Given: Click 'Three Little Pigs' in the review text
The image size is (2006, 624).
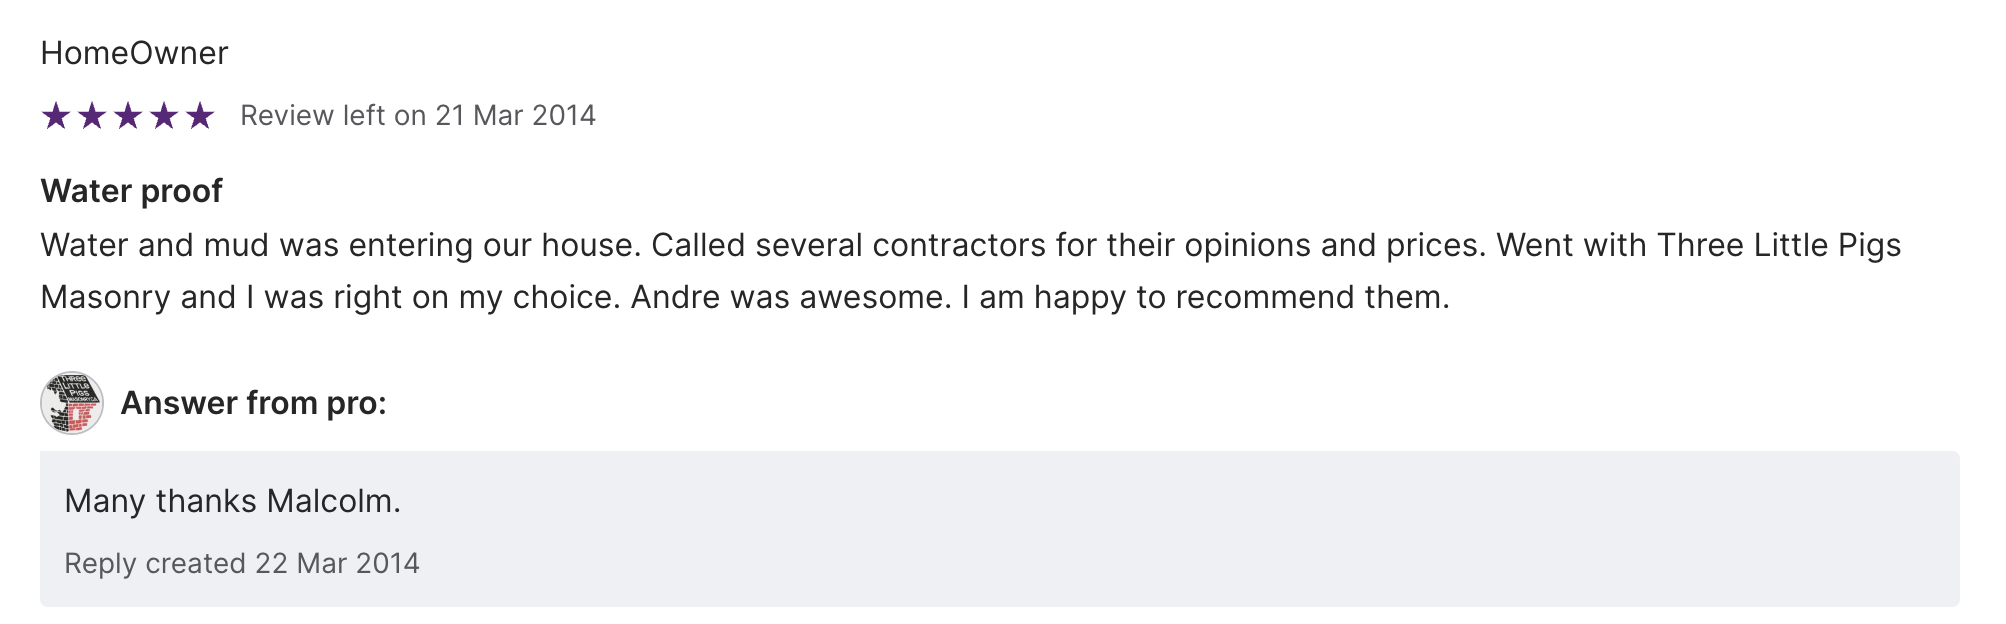Looking at the screenshot, I should [x=1778, y=246].
